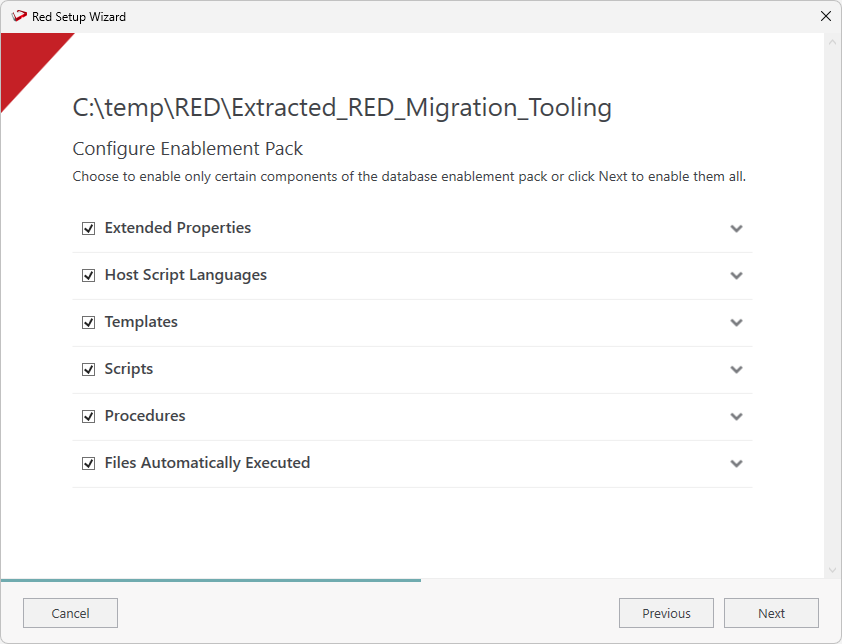842x644 pixels.
Task: Uncheck Files Automatically Executed checkbox
Action: (88, 464)
